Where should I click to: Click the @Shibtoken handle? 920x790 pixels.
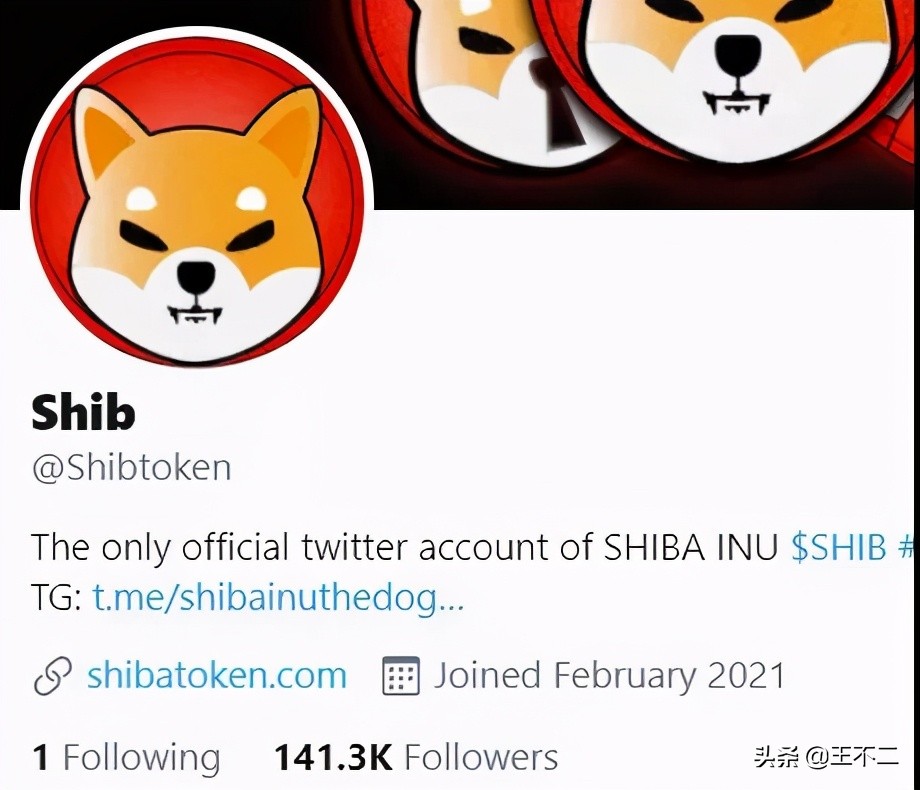pyautogui.click(x=131, y=468)
